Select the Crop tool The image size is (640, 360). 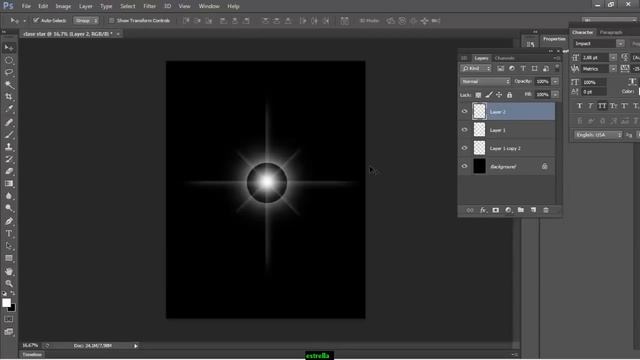tap(9, 97)
